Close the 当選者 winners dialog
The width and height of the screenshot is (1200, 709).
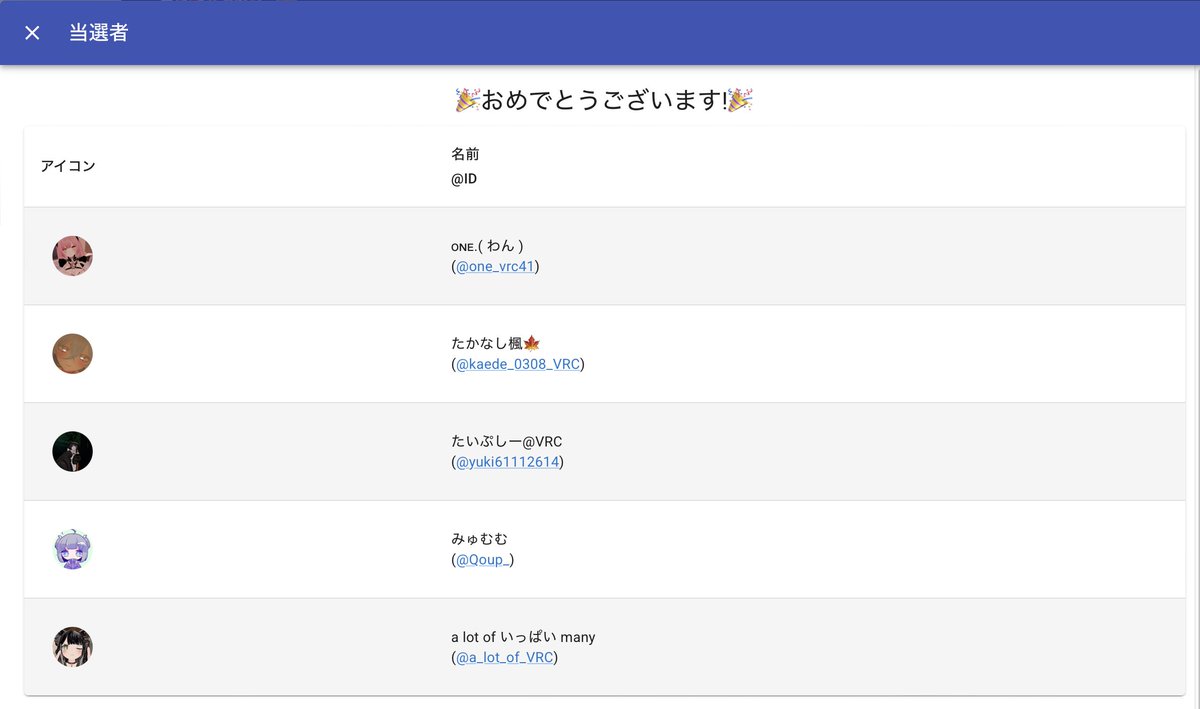(x=31, y=32)
